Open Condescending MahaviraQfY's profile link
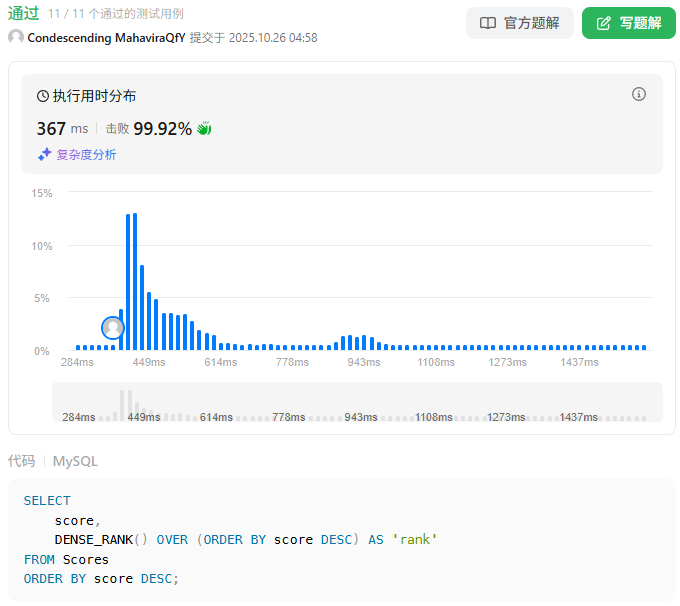The image size is (680, 606). point(106,37)
